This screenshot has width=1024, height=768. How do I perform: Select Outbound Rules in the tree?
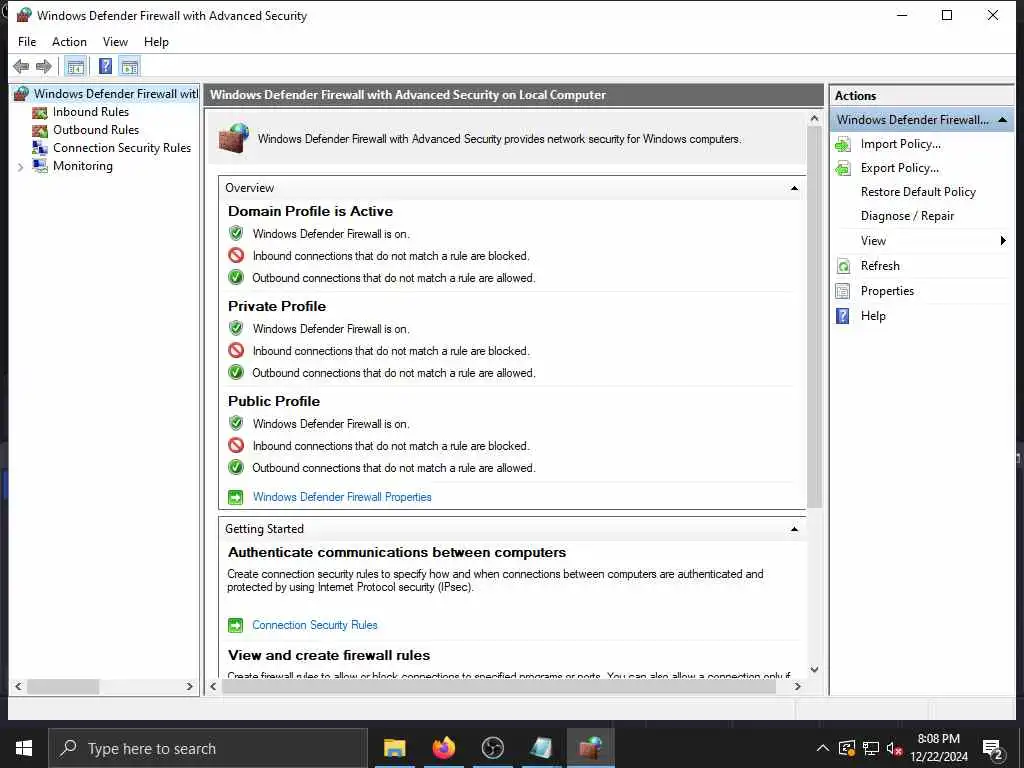point(96,130)
